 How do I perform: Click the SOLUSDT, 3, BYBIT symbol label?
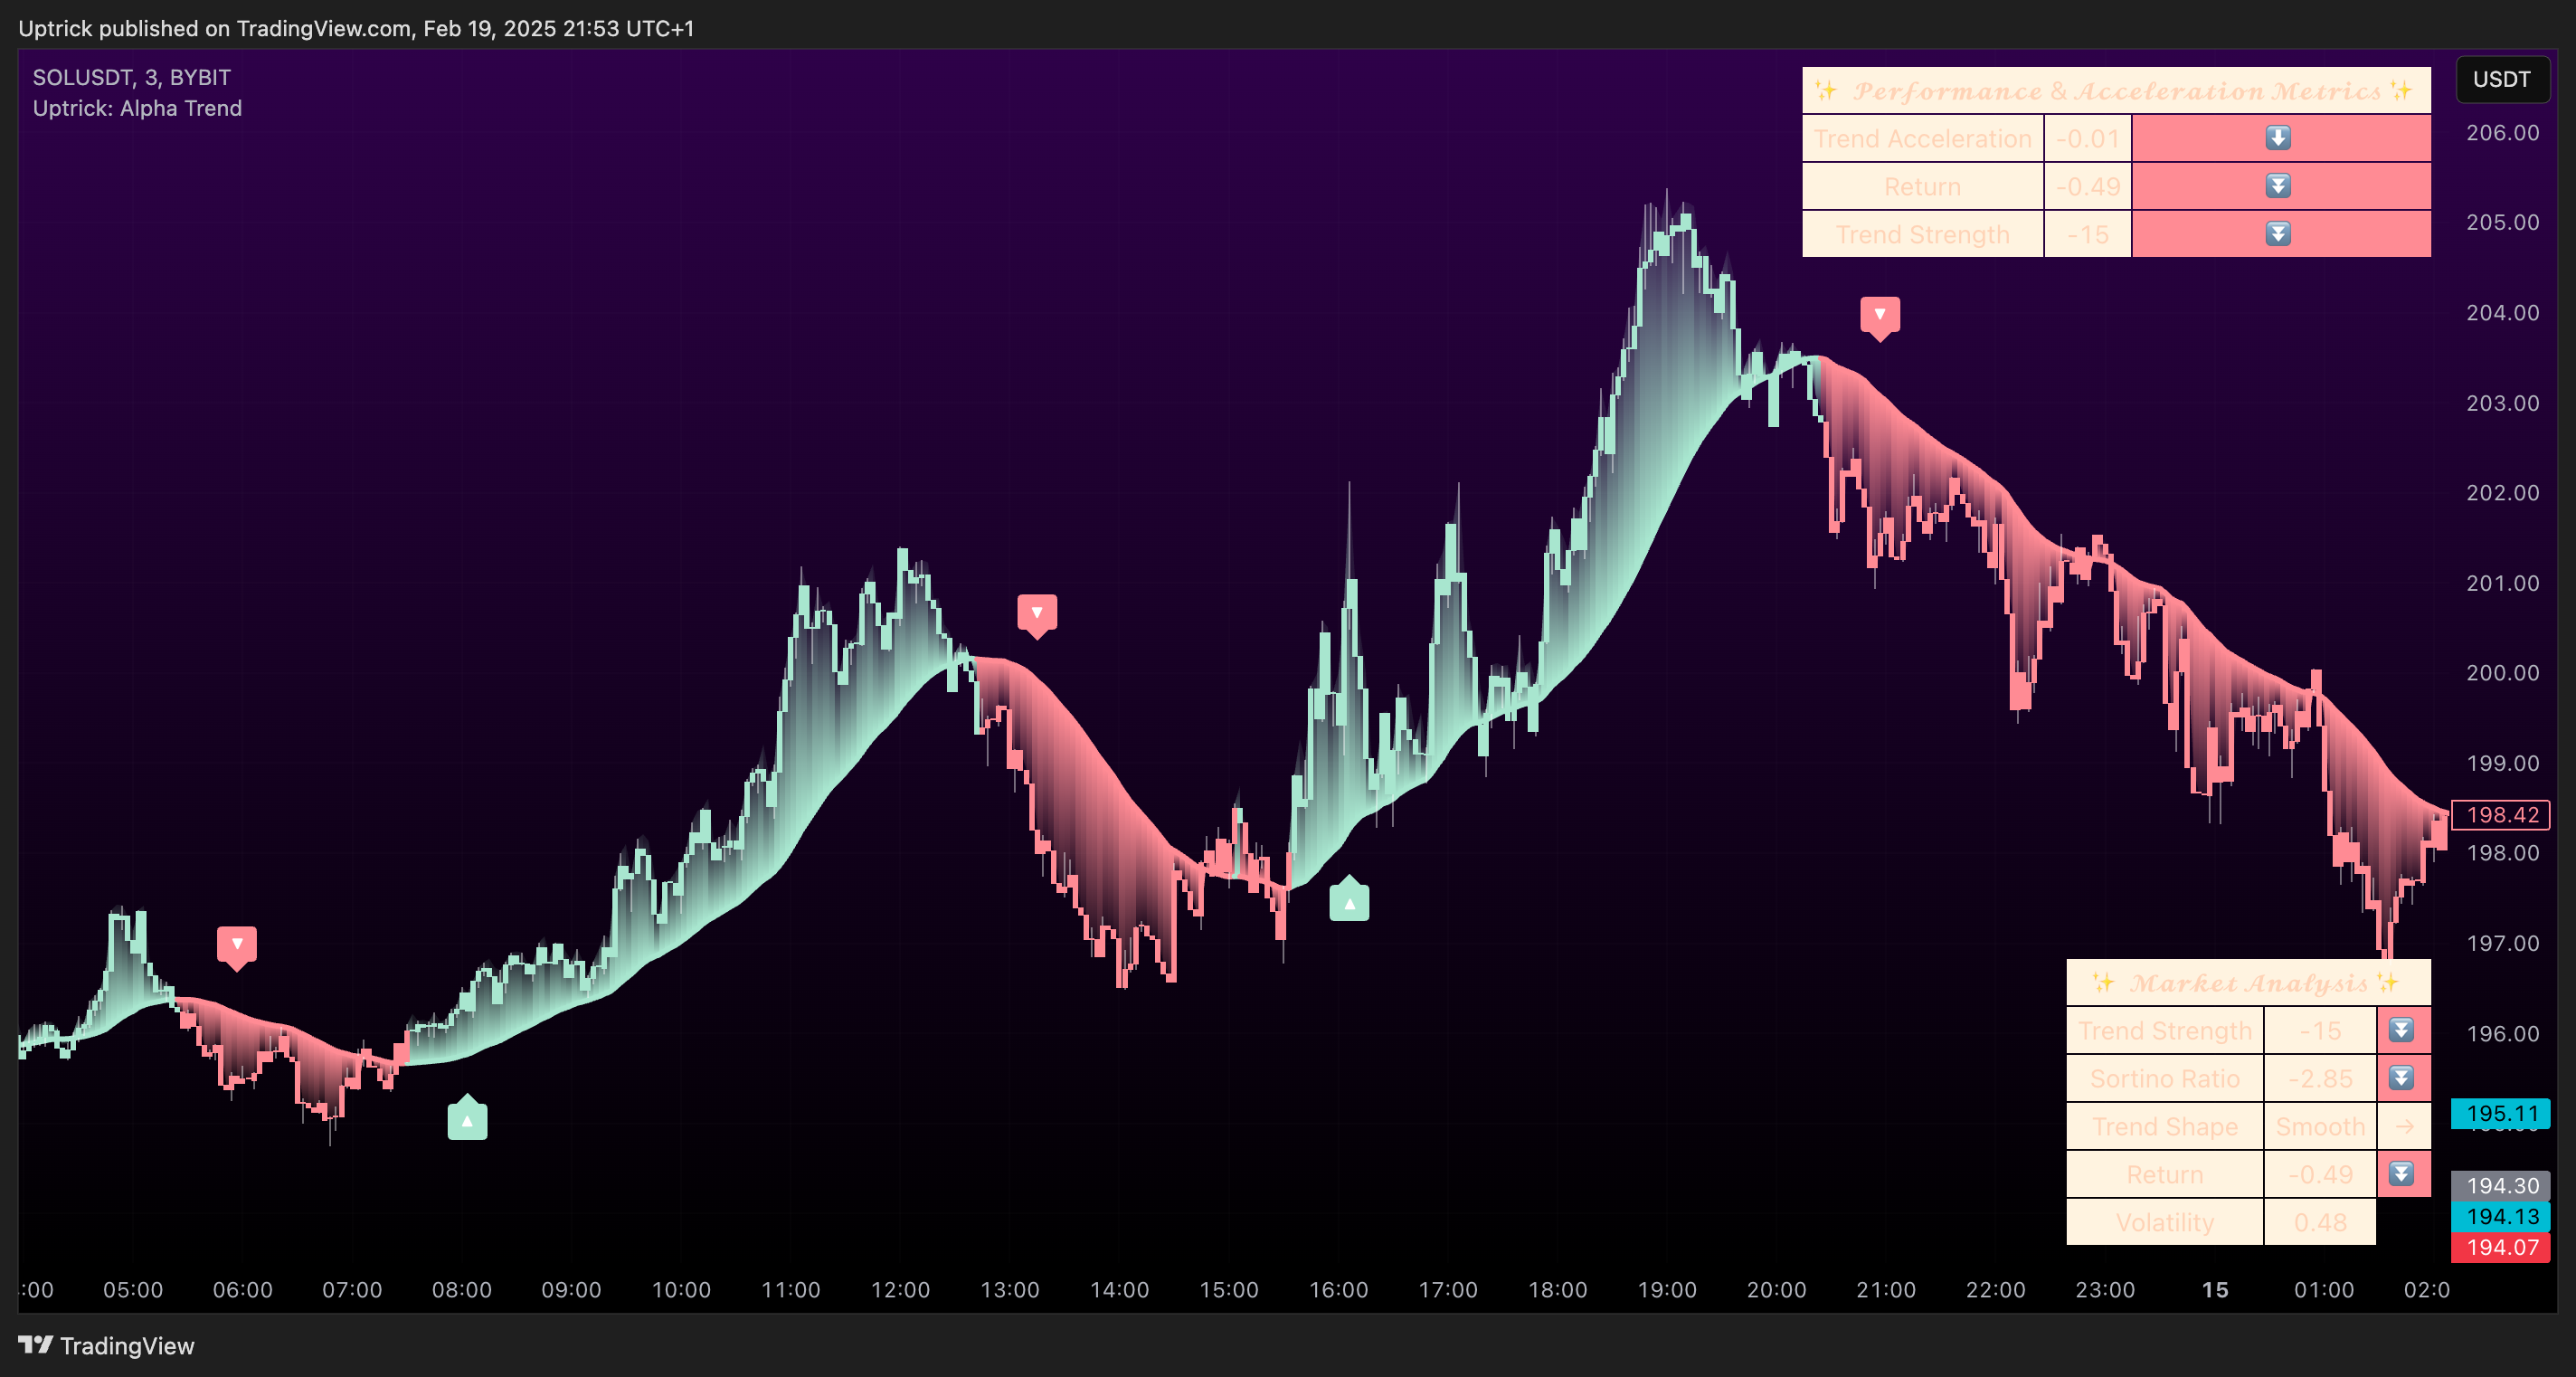coord(132,78)
